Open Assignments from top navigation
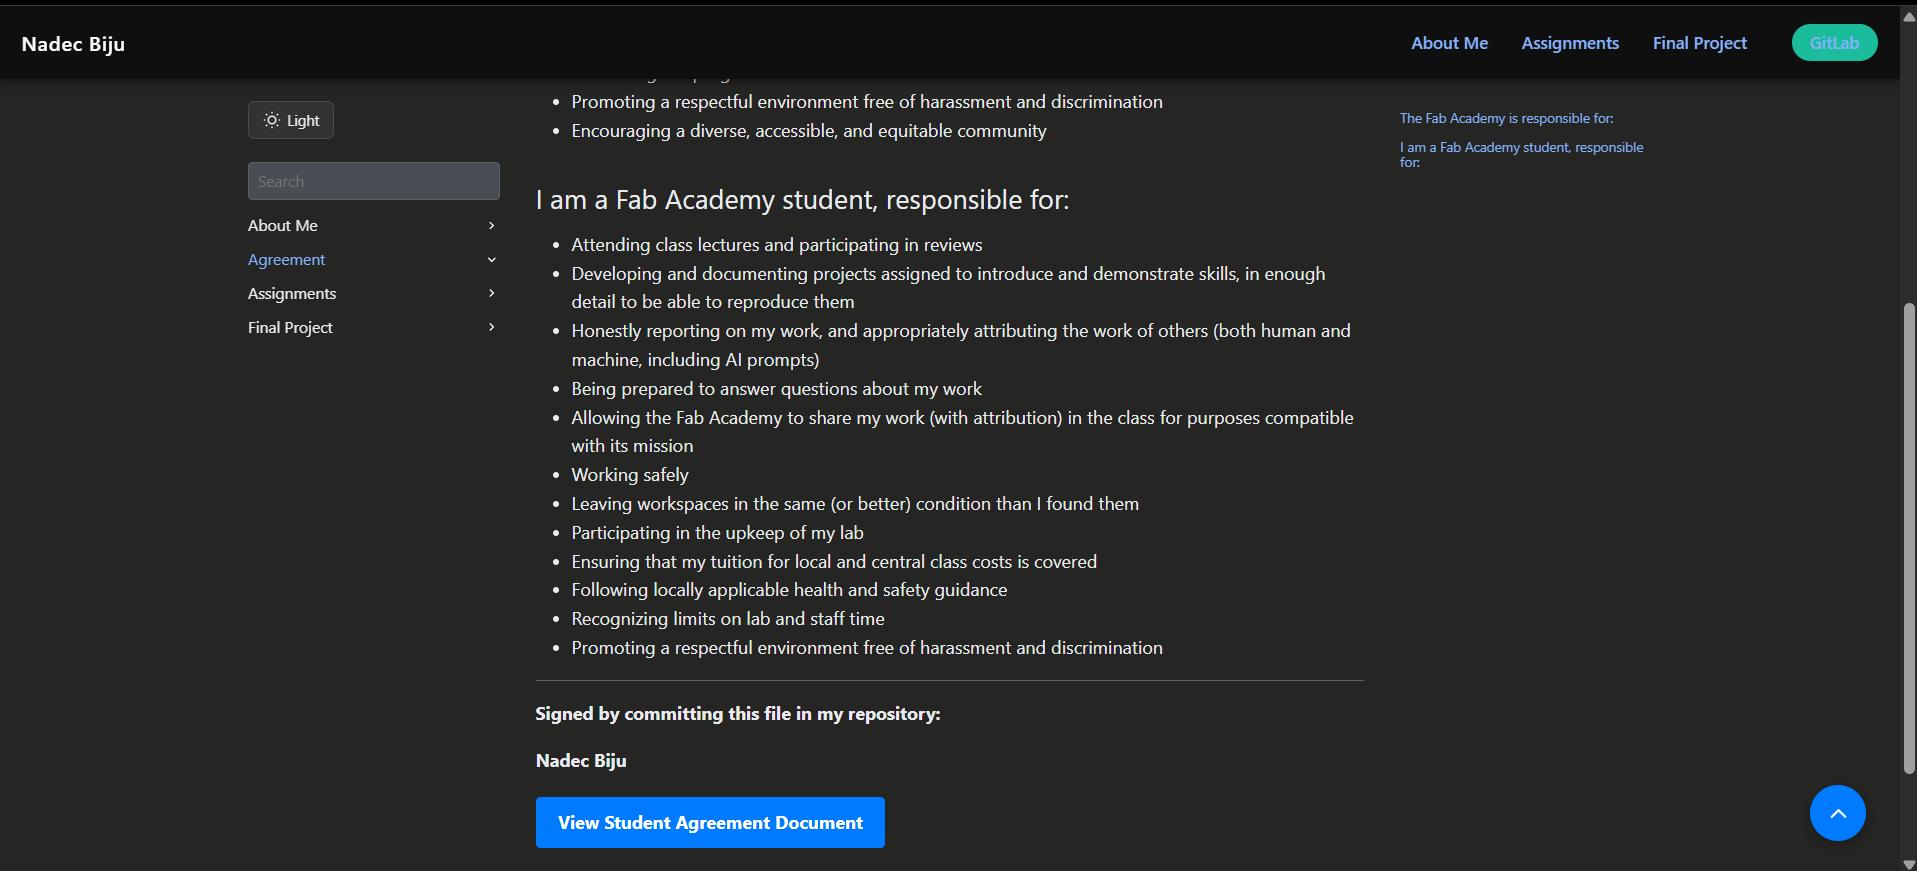The height and width of the screenshot is (871, 1917). (x=1569, y=42)
